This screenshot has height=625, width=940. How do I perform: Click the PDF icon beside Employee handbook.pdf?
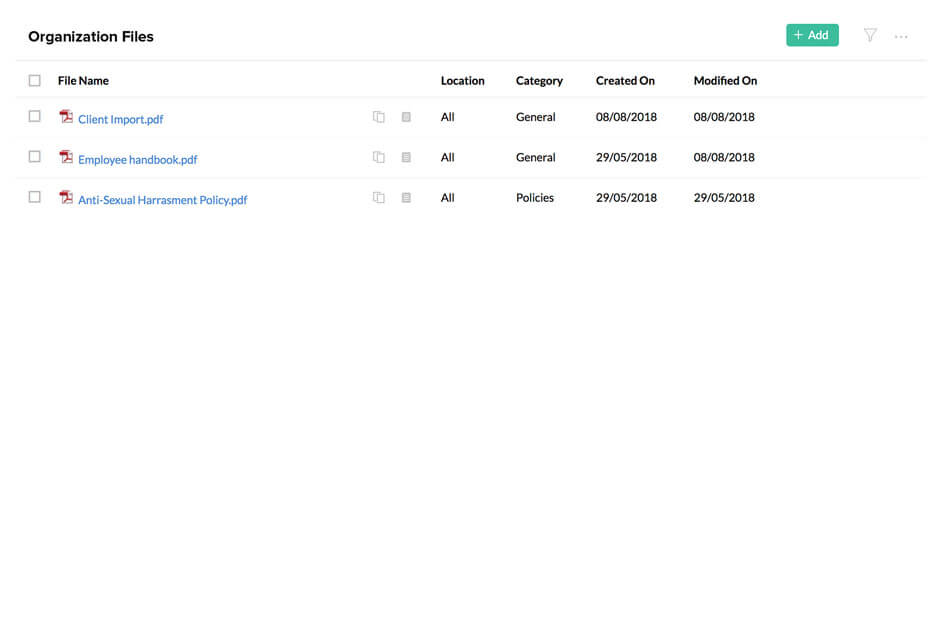[x=66, y=156]
